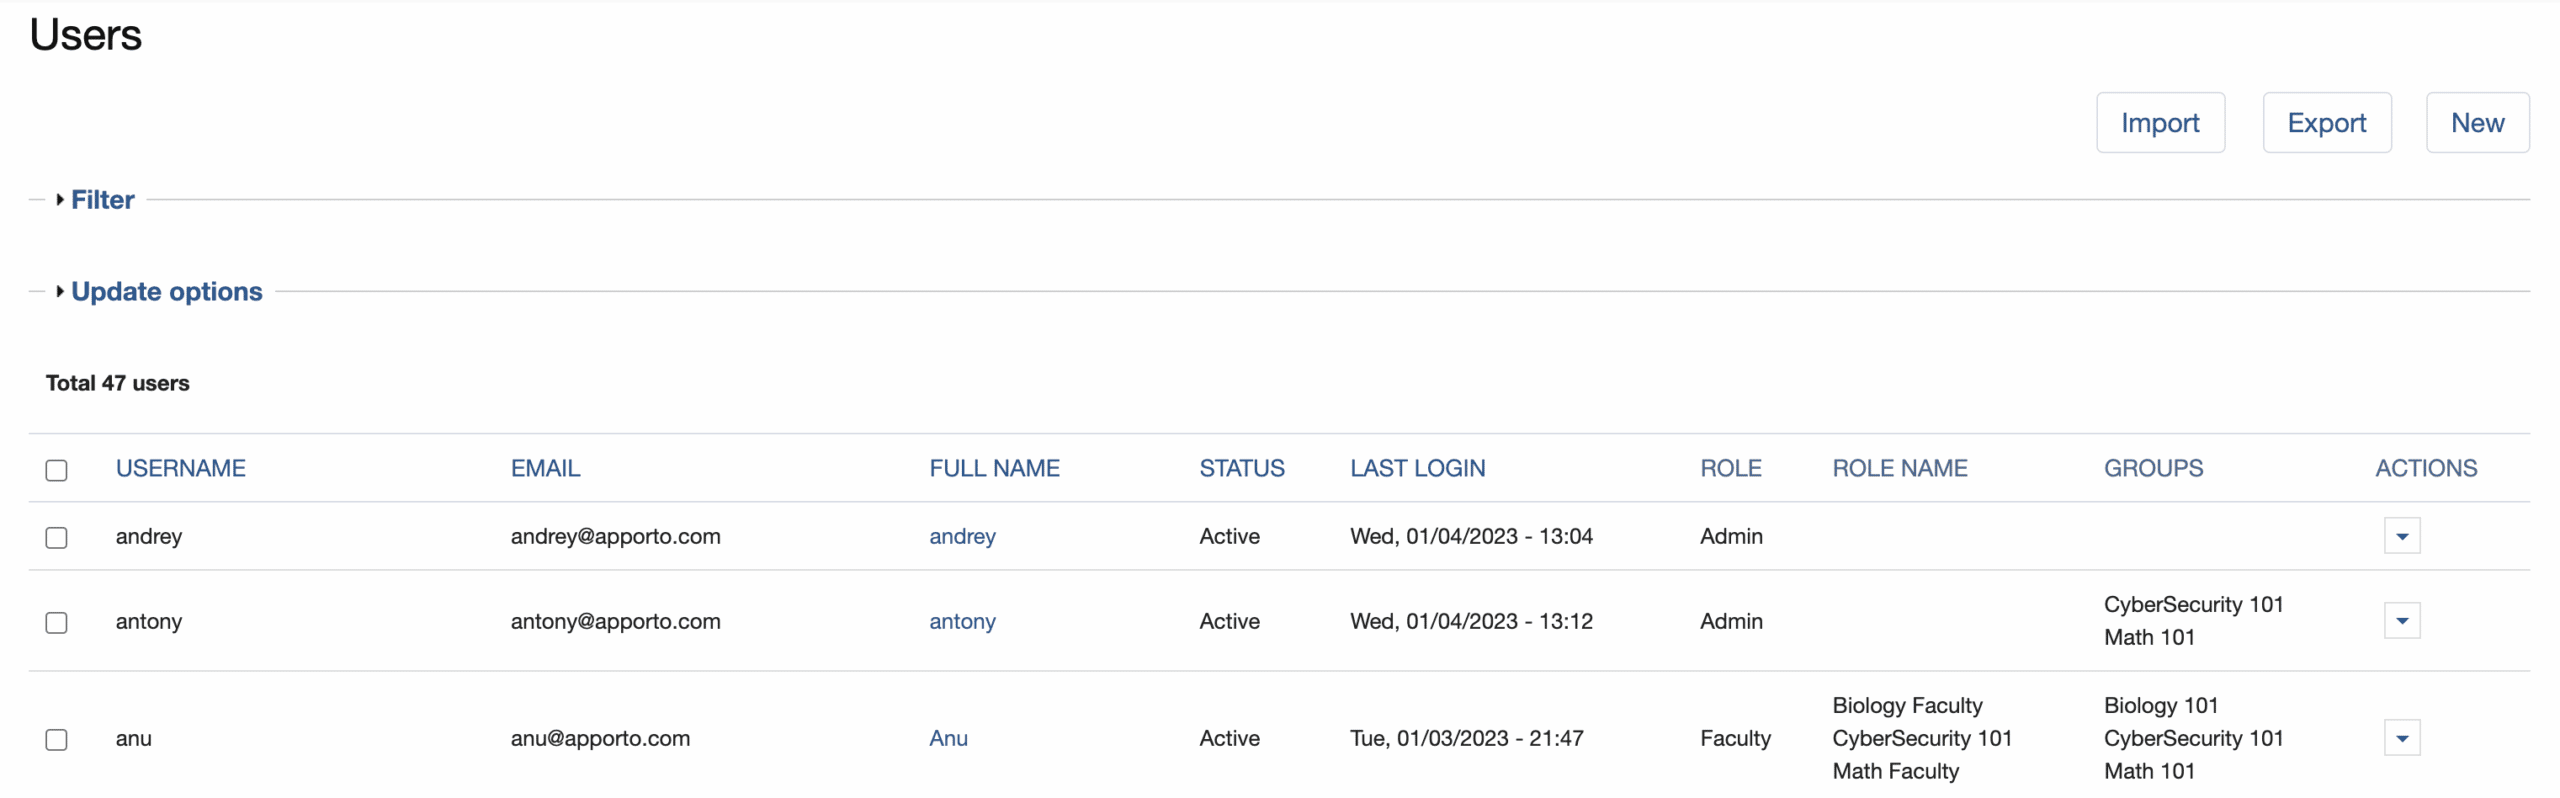
Task: Click the Import button
Action: click(x=2160, y=123)
